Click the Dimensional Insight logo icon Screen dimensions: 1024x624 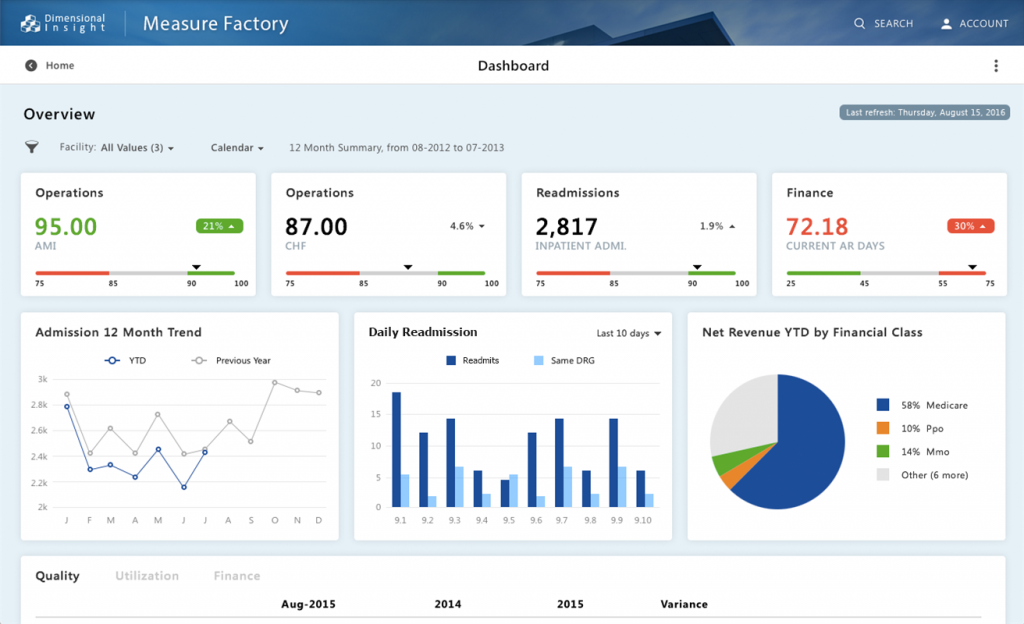30,23
